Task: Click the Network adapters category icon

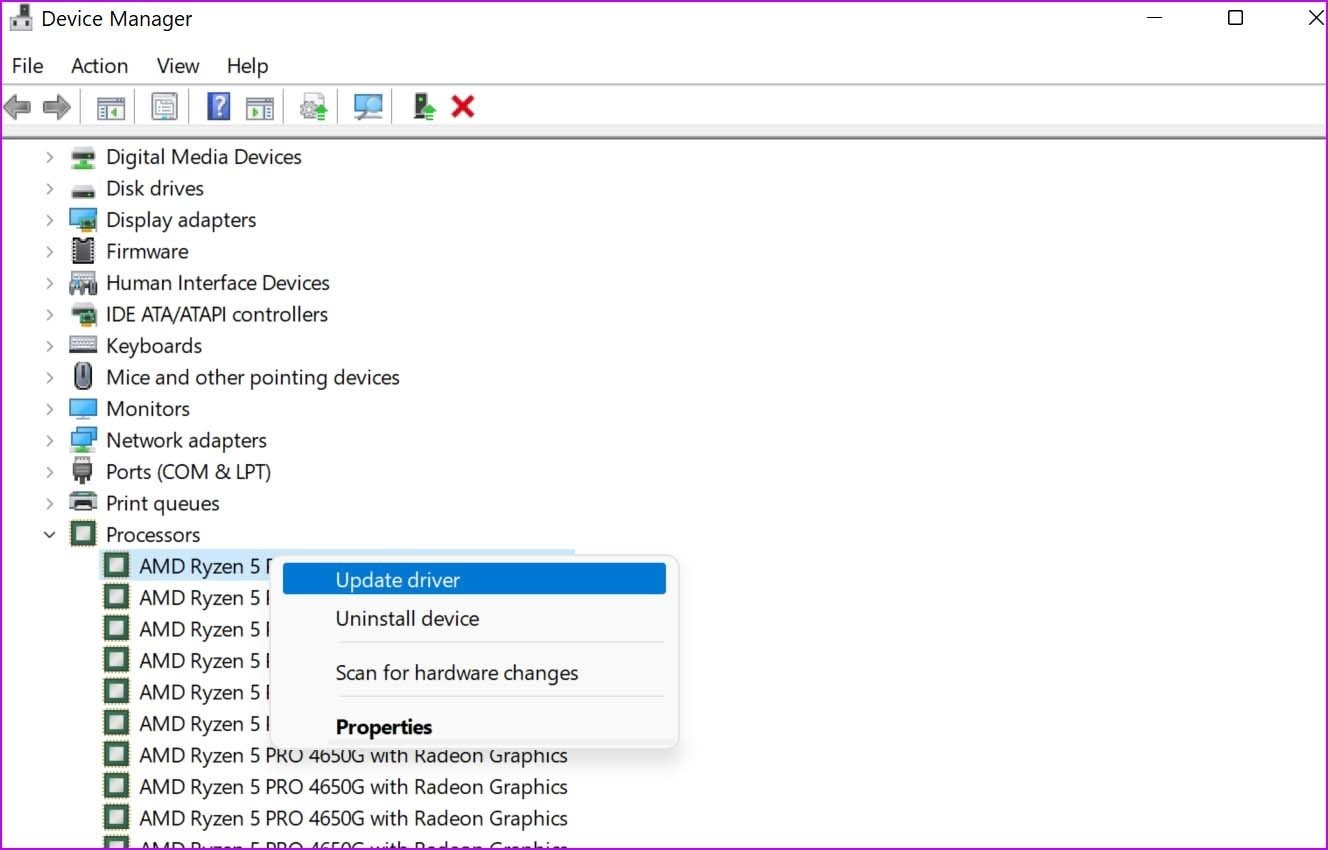Action: [83, 440]
